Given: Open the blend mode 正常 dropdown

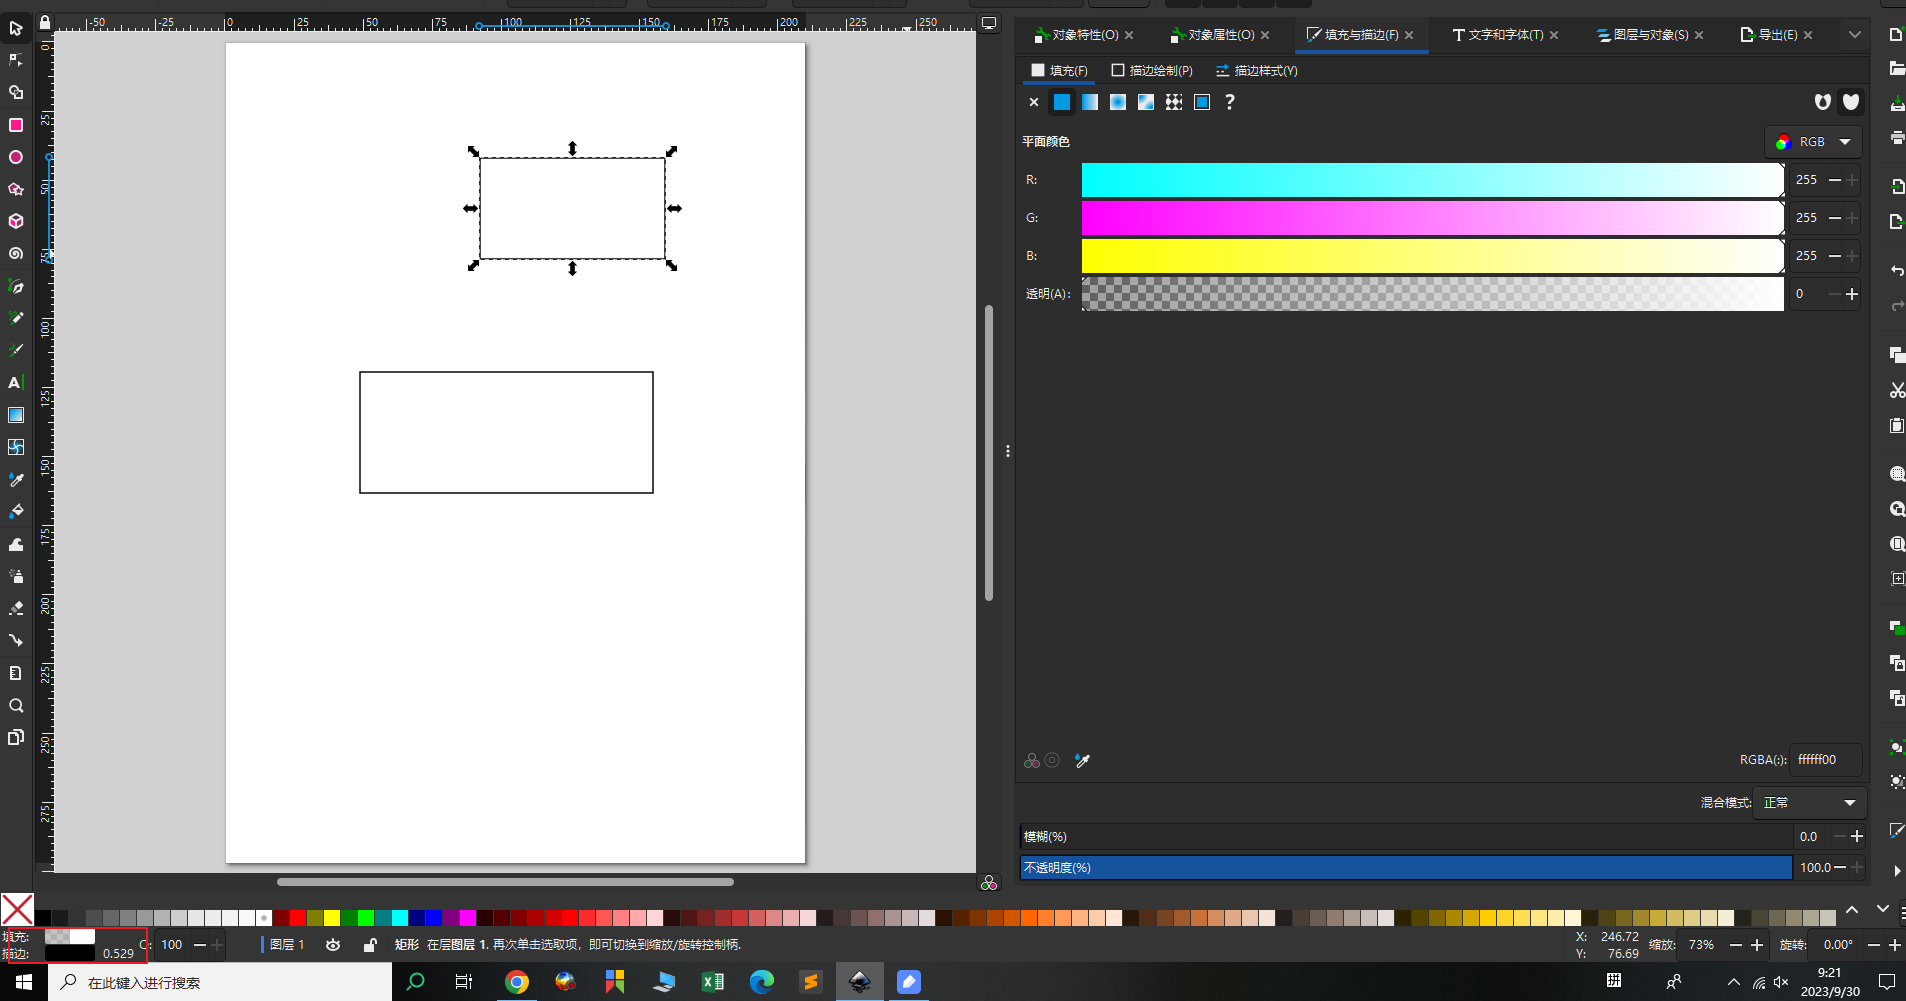Looking at the screenshot, I should pos(1809,803).
